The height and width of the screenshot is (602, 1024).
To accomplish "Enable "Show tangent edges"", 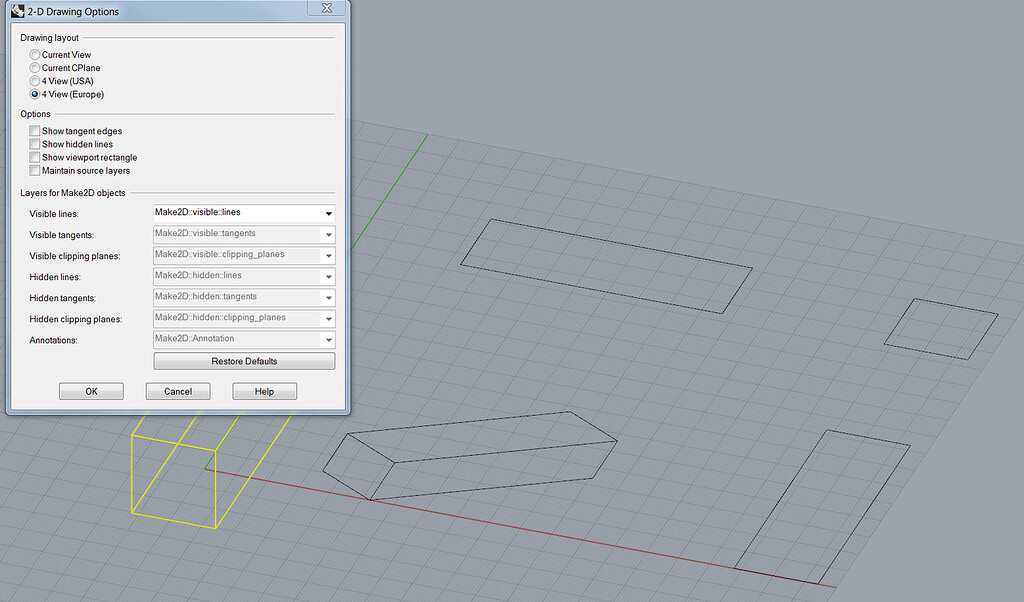I will tap(35, 131).
